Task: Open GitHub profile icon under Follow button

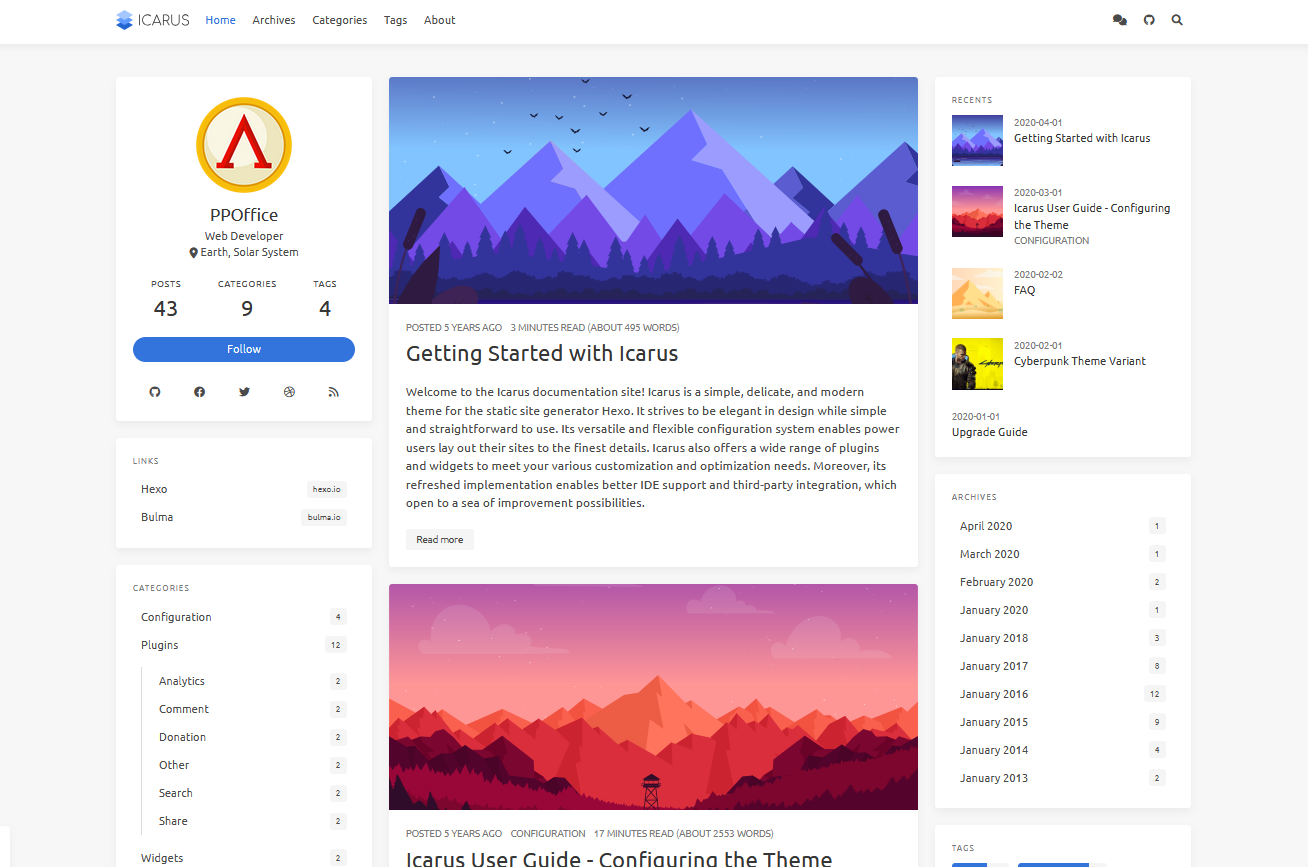Action: [155, 392]
